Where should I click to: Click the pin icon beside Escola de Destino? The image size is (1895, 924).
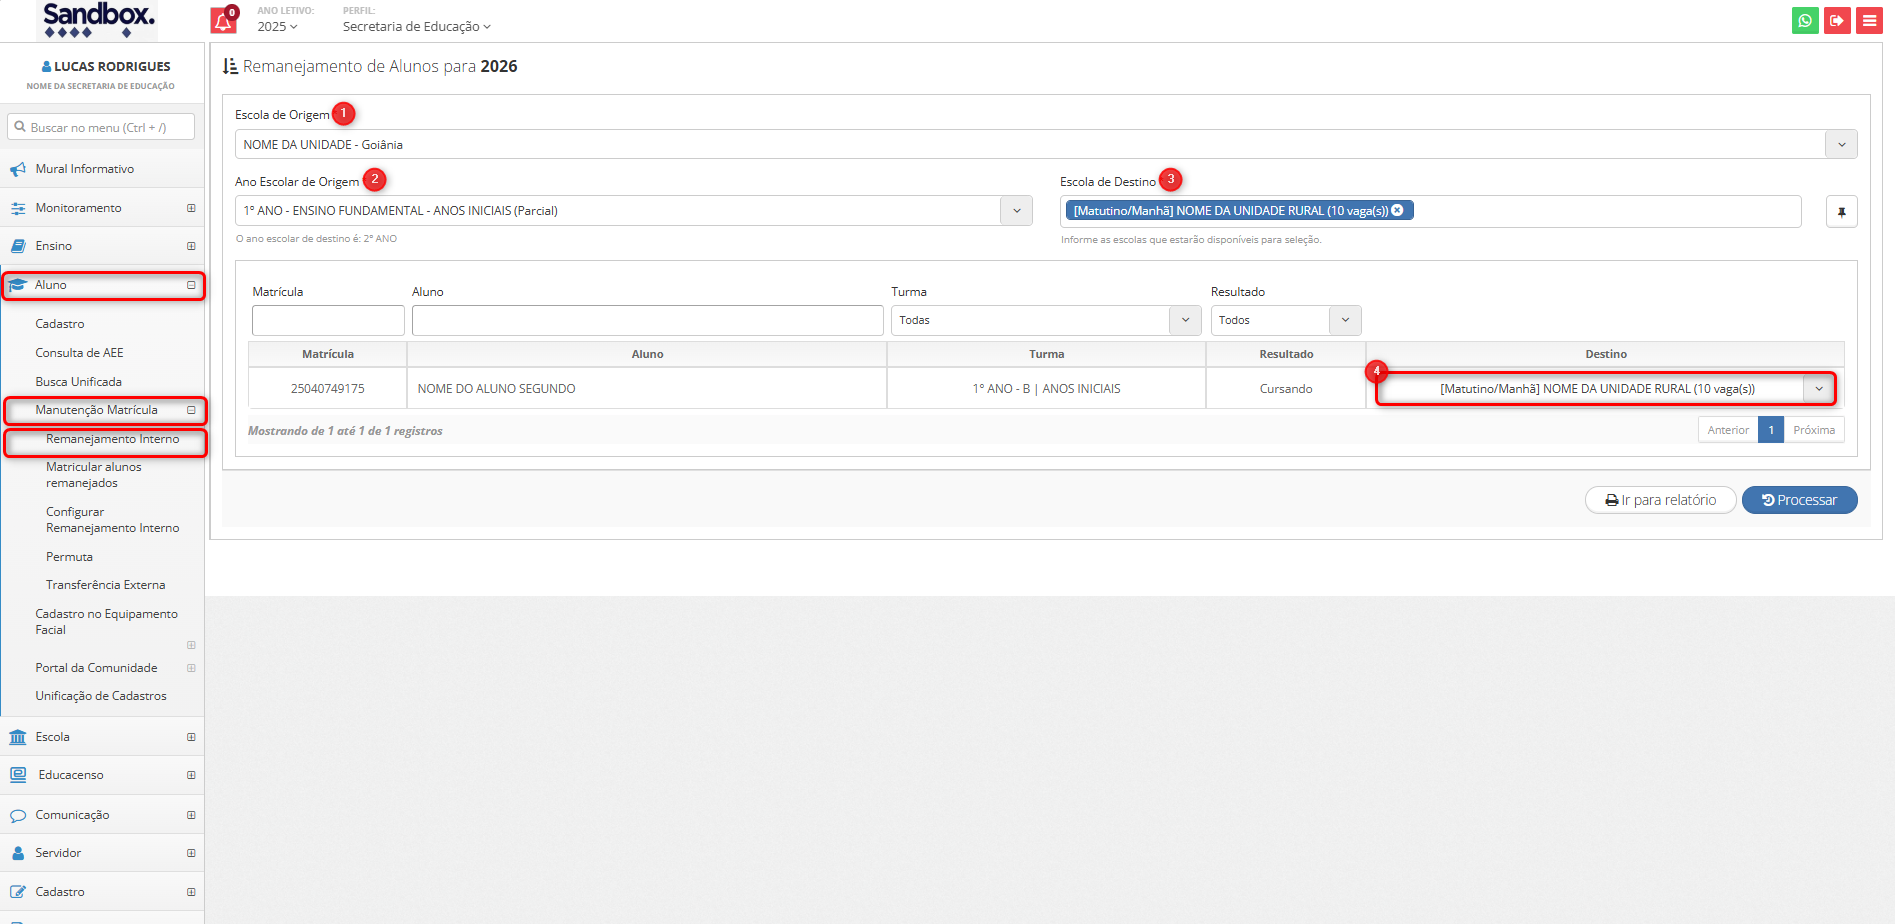click(x=1841, y=212)
